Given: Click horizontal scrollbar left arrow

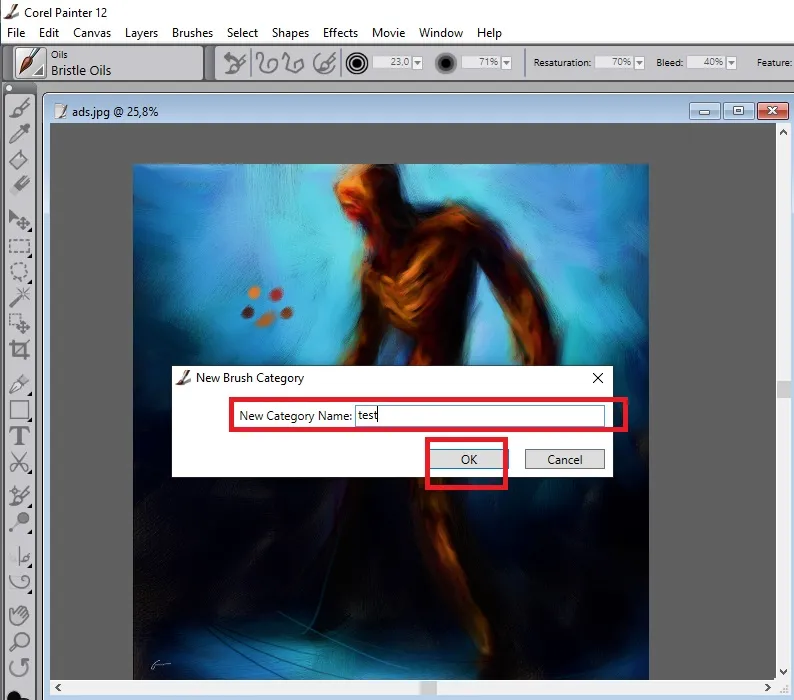Looking at the screenshot, I should (x=58, y=687).
